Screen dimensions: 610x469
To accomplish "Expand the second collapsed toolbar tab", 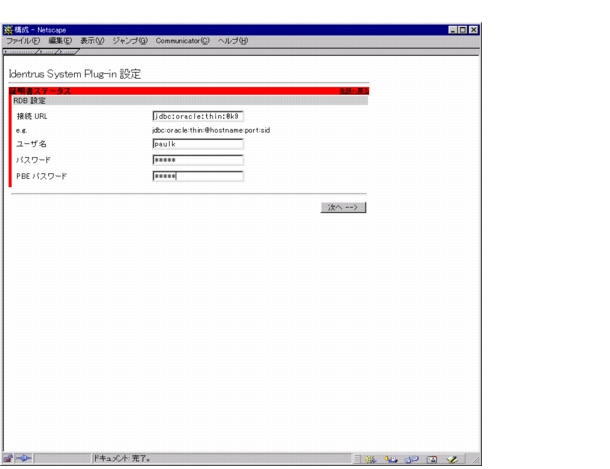I will 48,51.
